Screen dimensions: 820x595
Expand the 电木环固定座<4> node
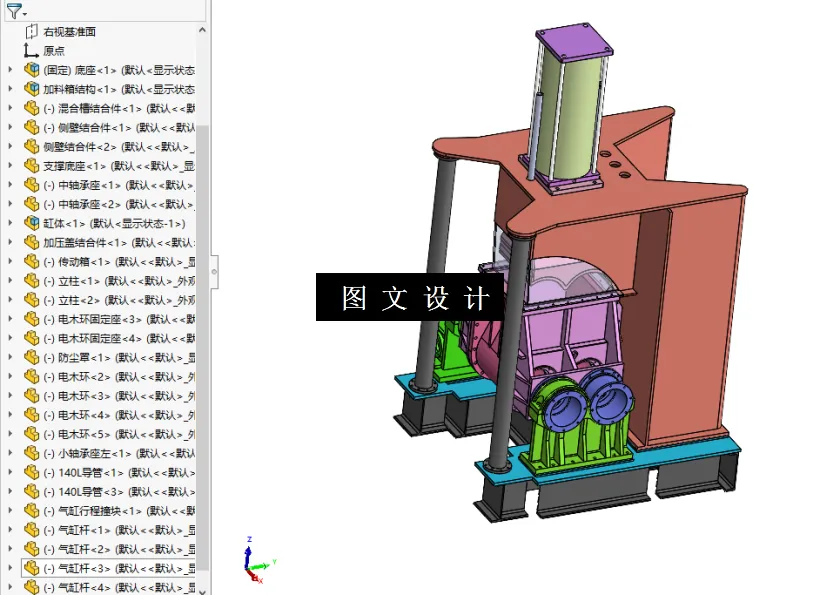pos(8,337)
